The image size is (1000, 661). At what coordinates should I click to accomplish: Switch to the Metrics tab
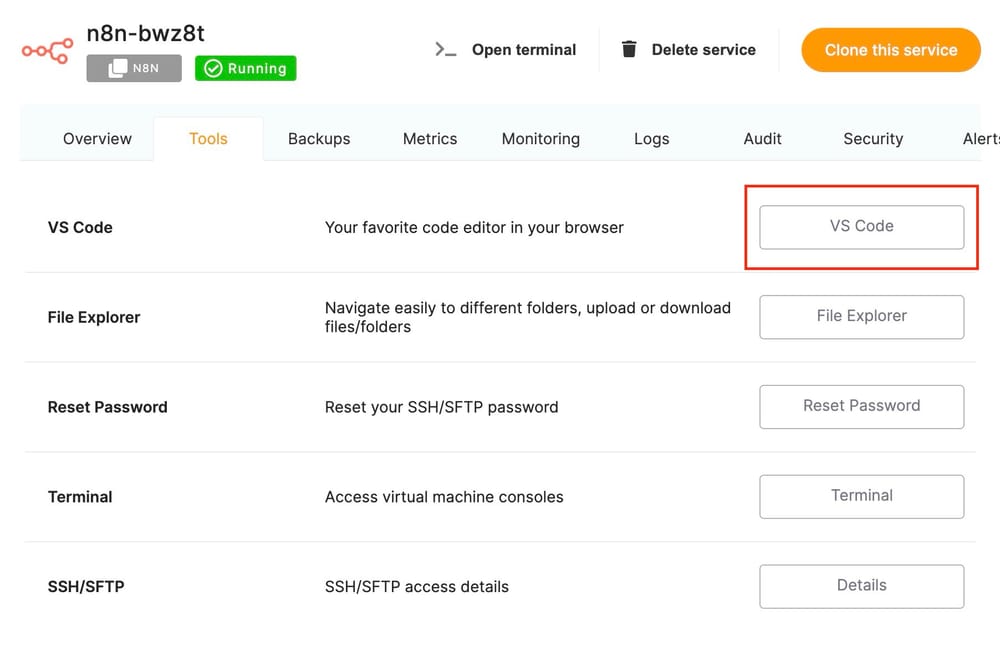429,139
